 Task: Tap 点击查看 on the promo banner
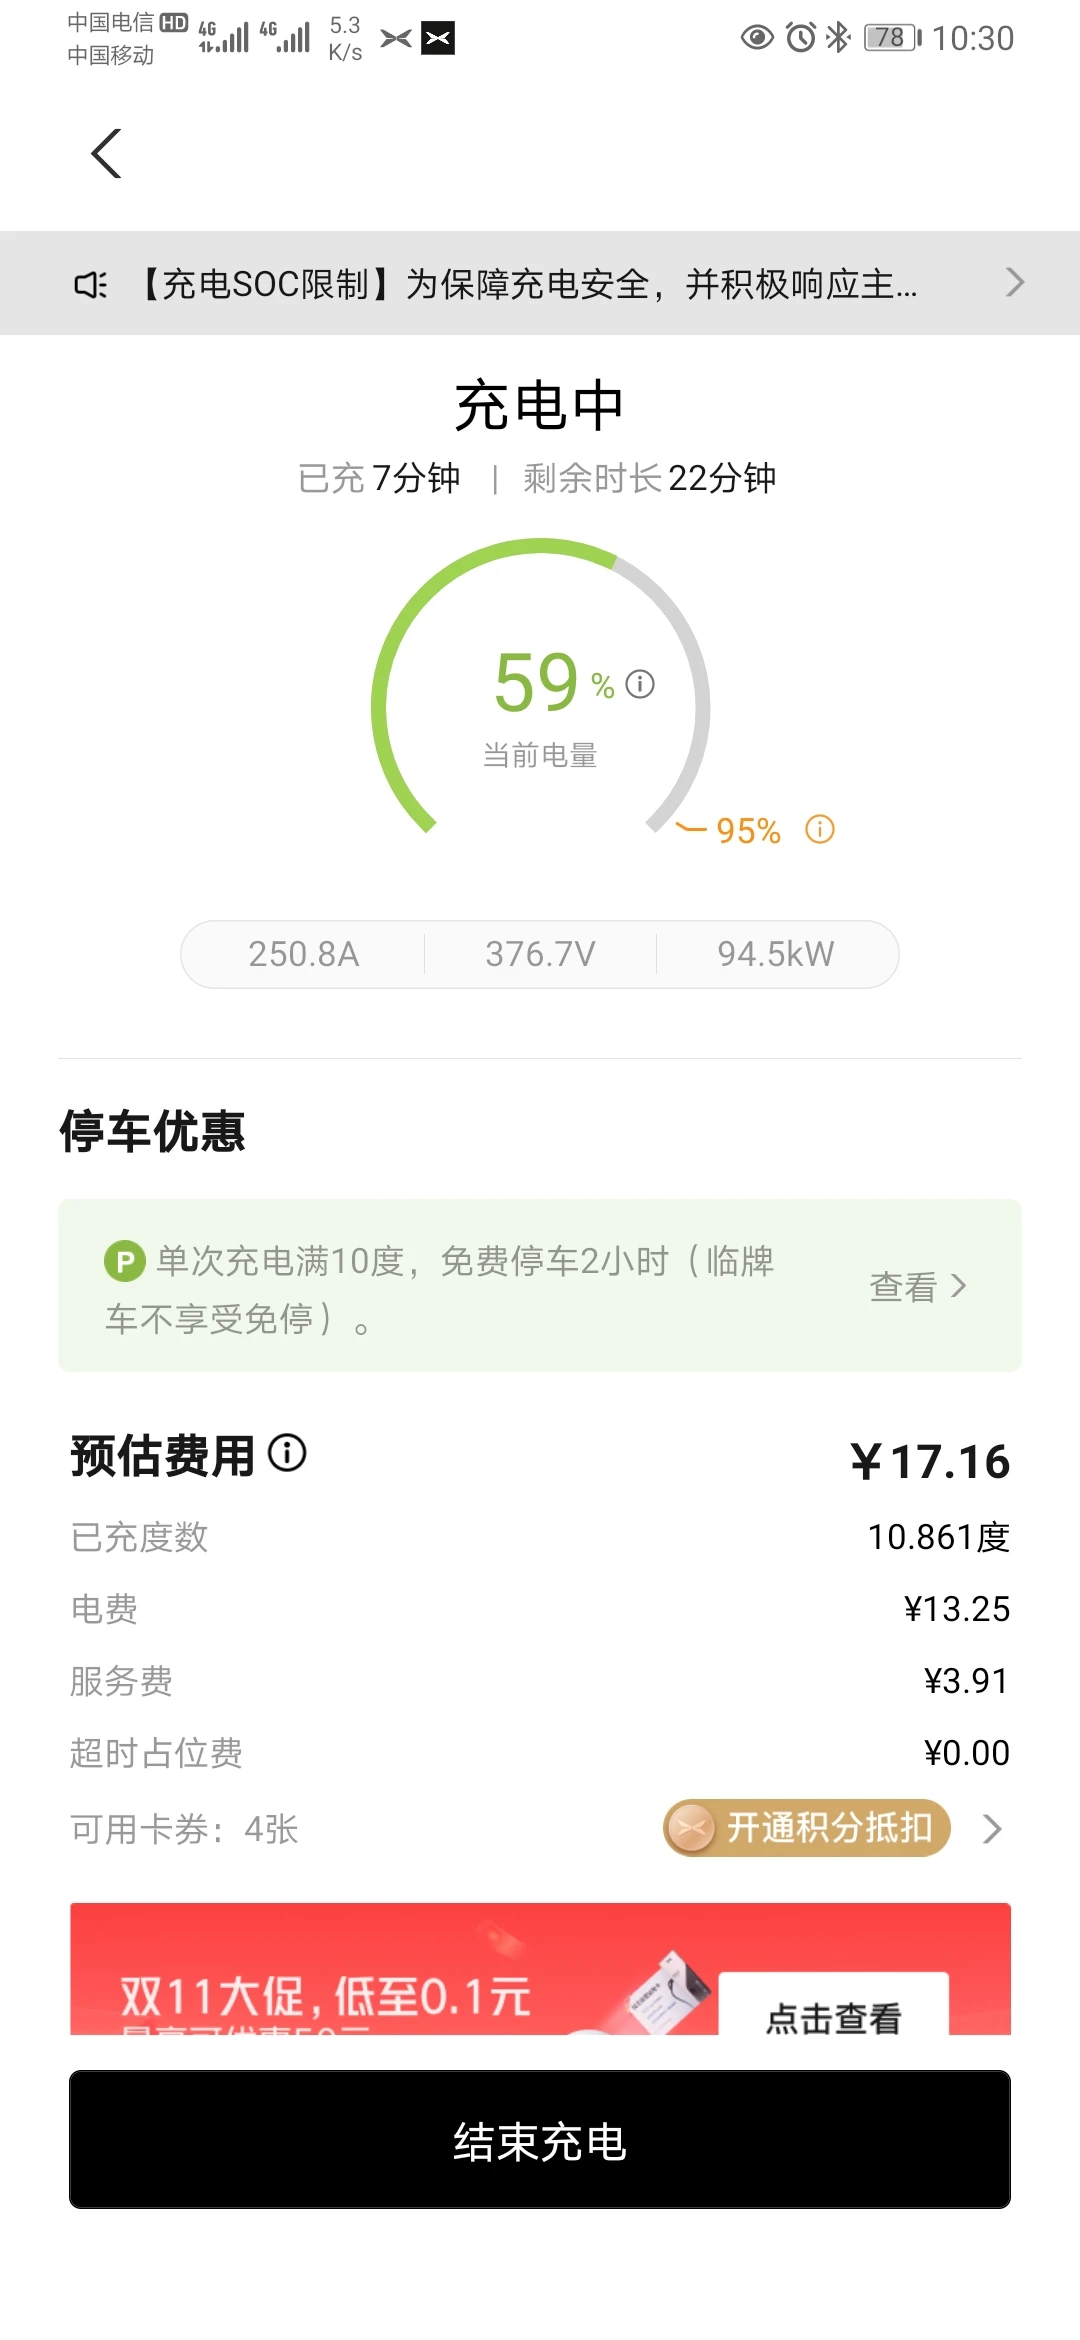pyautogui.click(x=834, y=2006)
